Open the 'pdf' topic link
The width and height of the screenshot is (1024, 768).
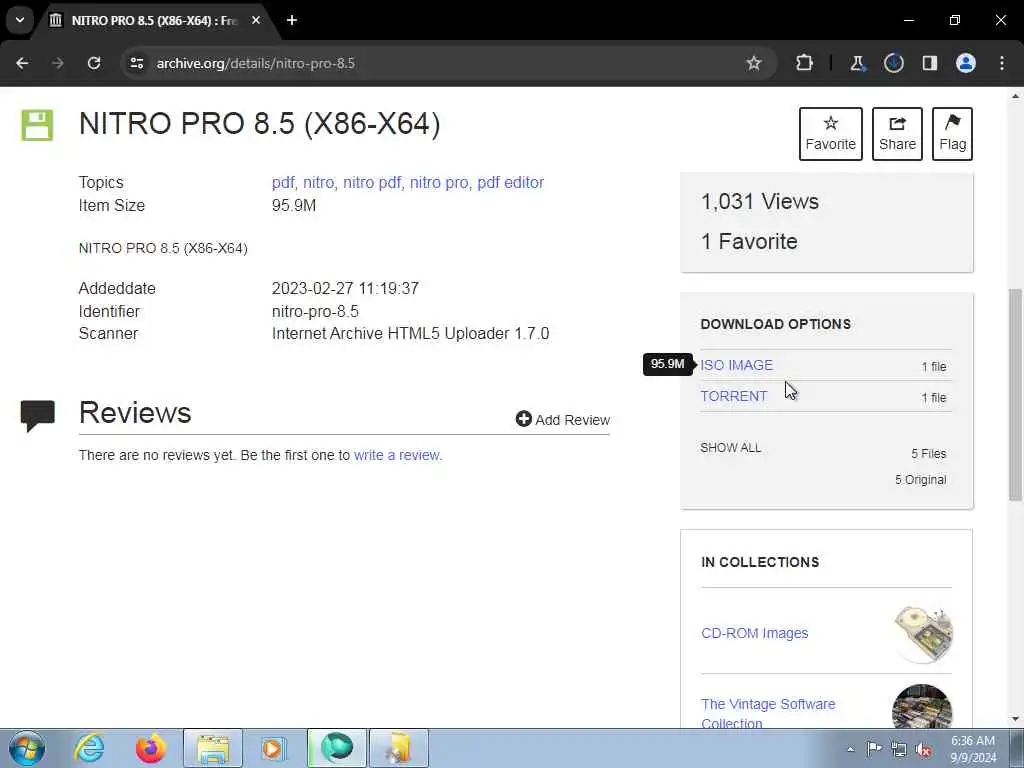coord(282,183)
